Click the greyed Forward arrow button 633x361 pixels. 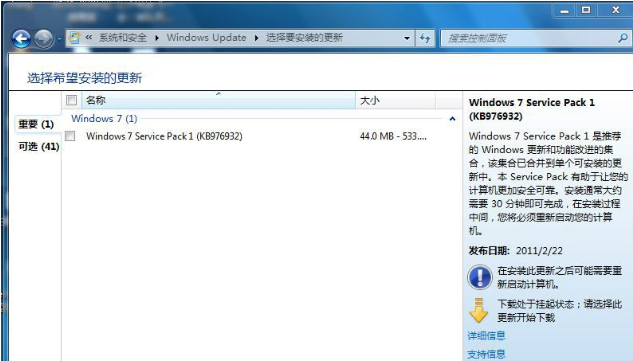(x=44, y=39)
